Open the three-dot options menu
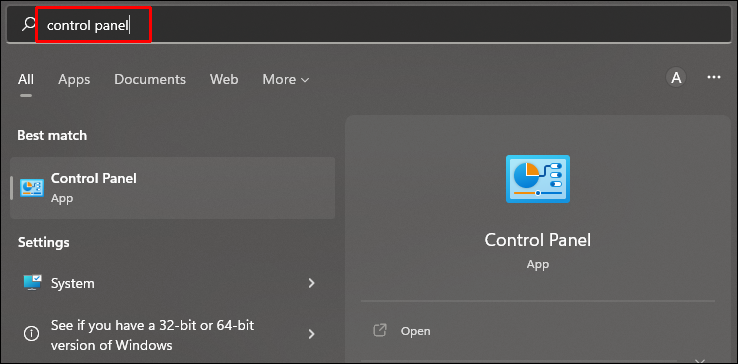The width and height of the screenshot is (738, 364). point(714,78)
